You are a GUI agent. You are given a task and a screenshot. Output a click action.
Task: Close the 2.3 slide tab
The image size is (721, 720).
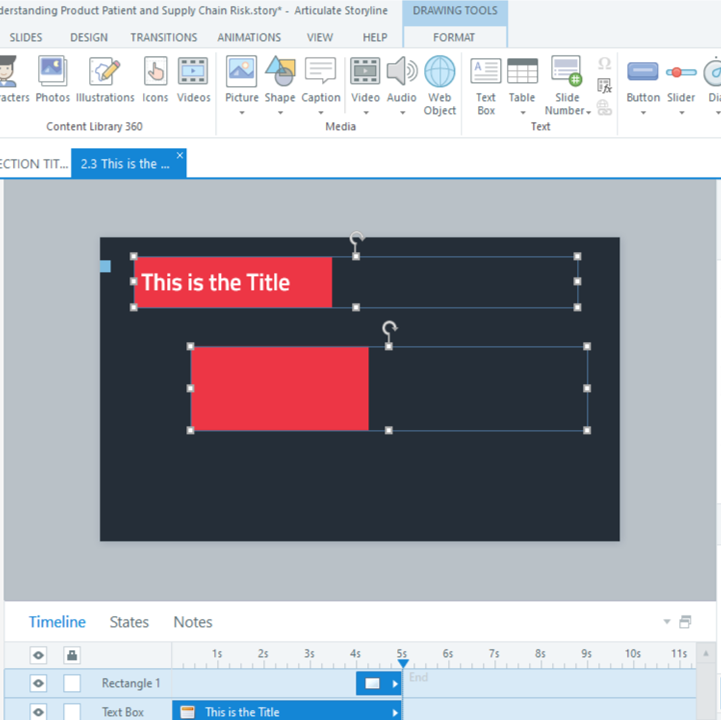pos(180,155)
